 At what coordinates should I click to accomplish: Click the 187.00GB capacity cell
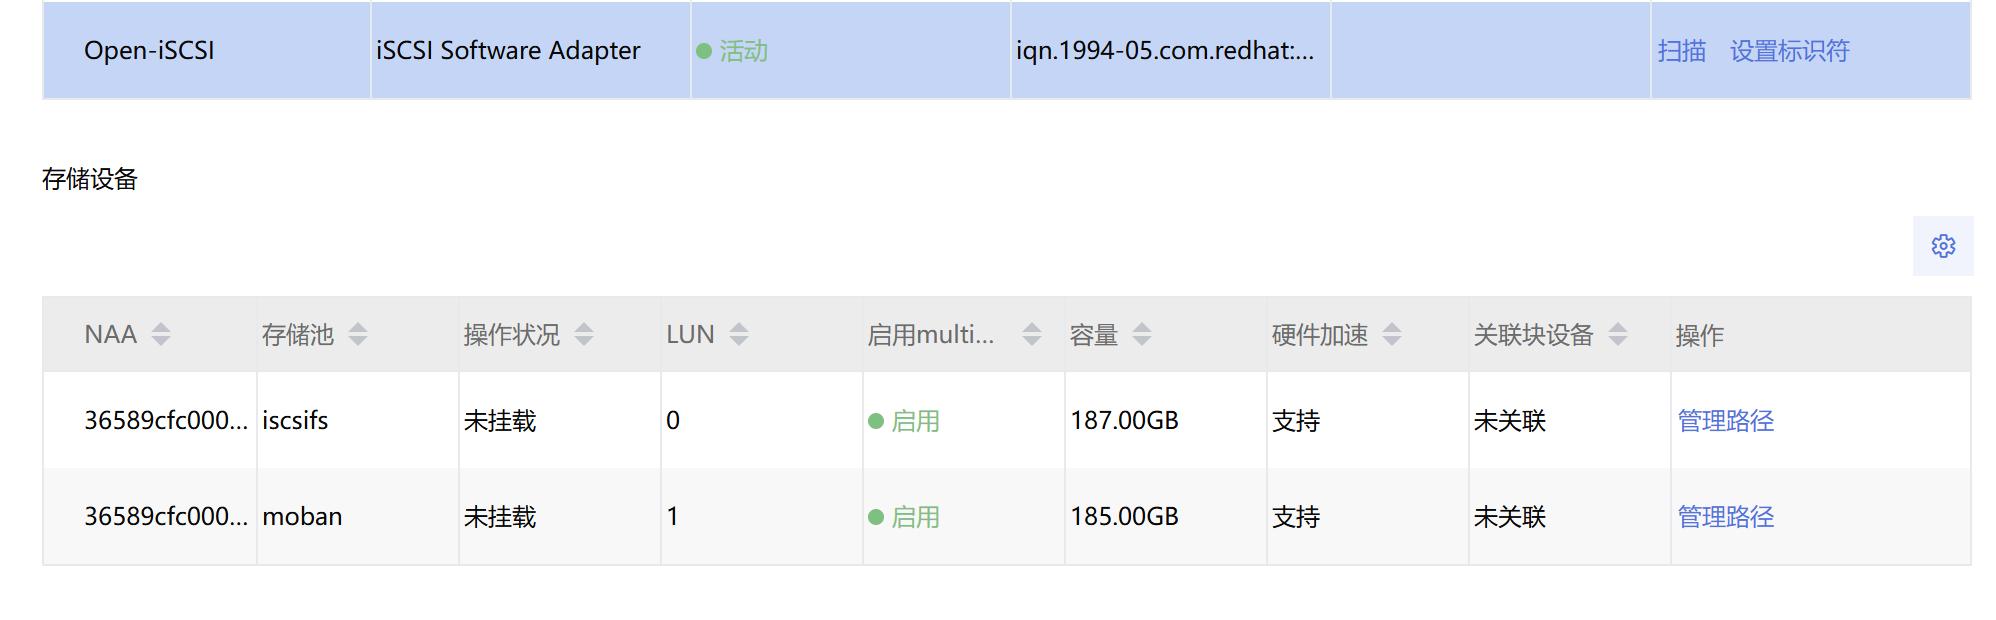[1124, 421]
